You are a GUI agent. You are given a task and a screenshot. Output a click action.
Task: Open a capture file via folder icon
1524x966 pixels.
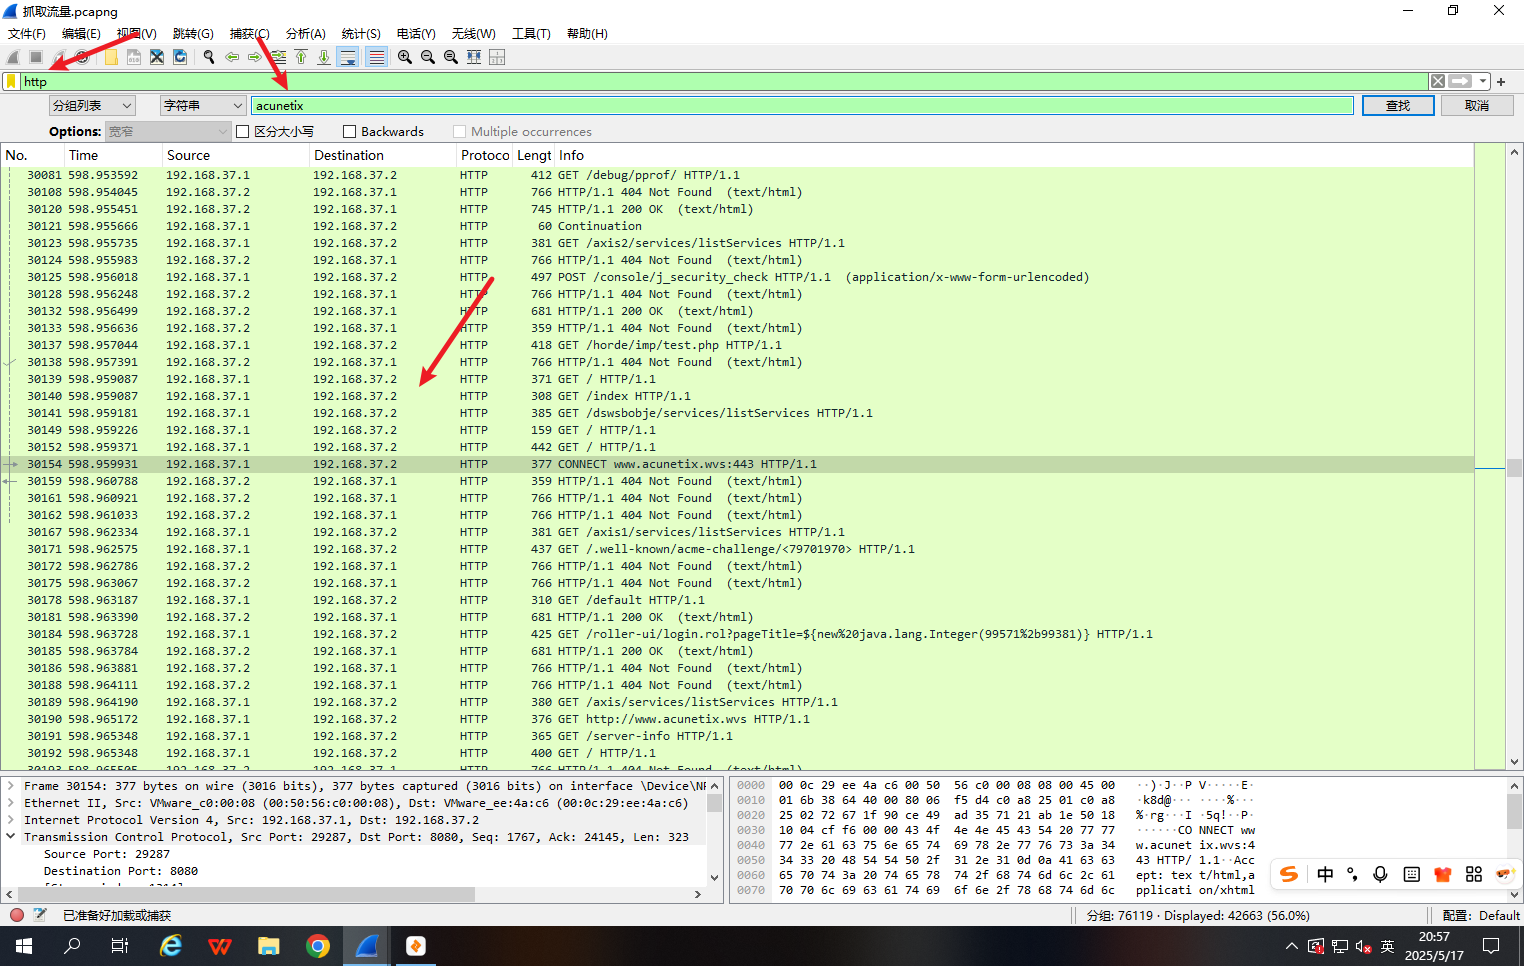110,57
